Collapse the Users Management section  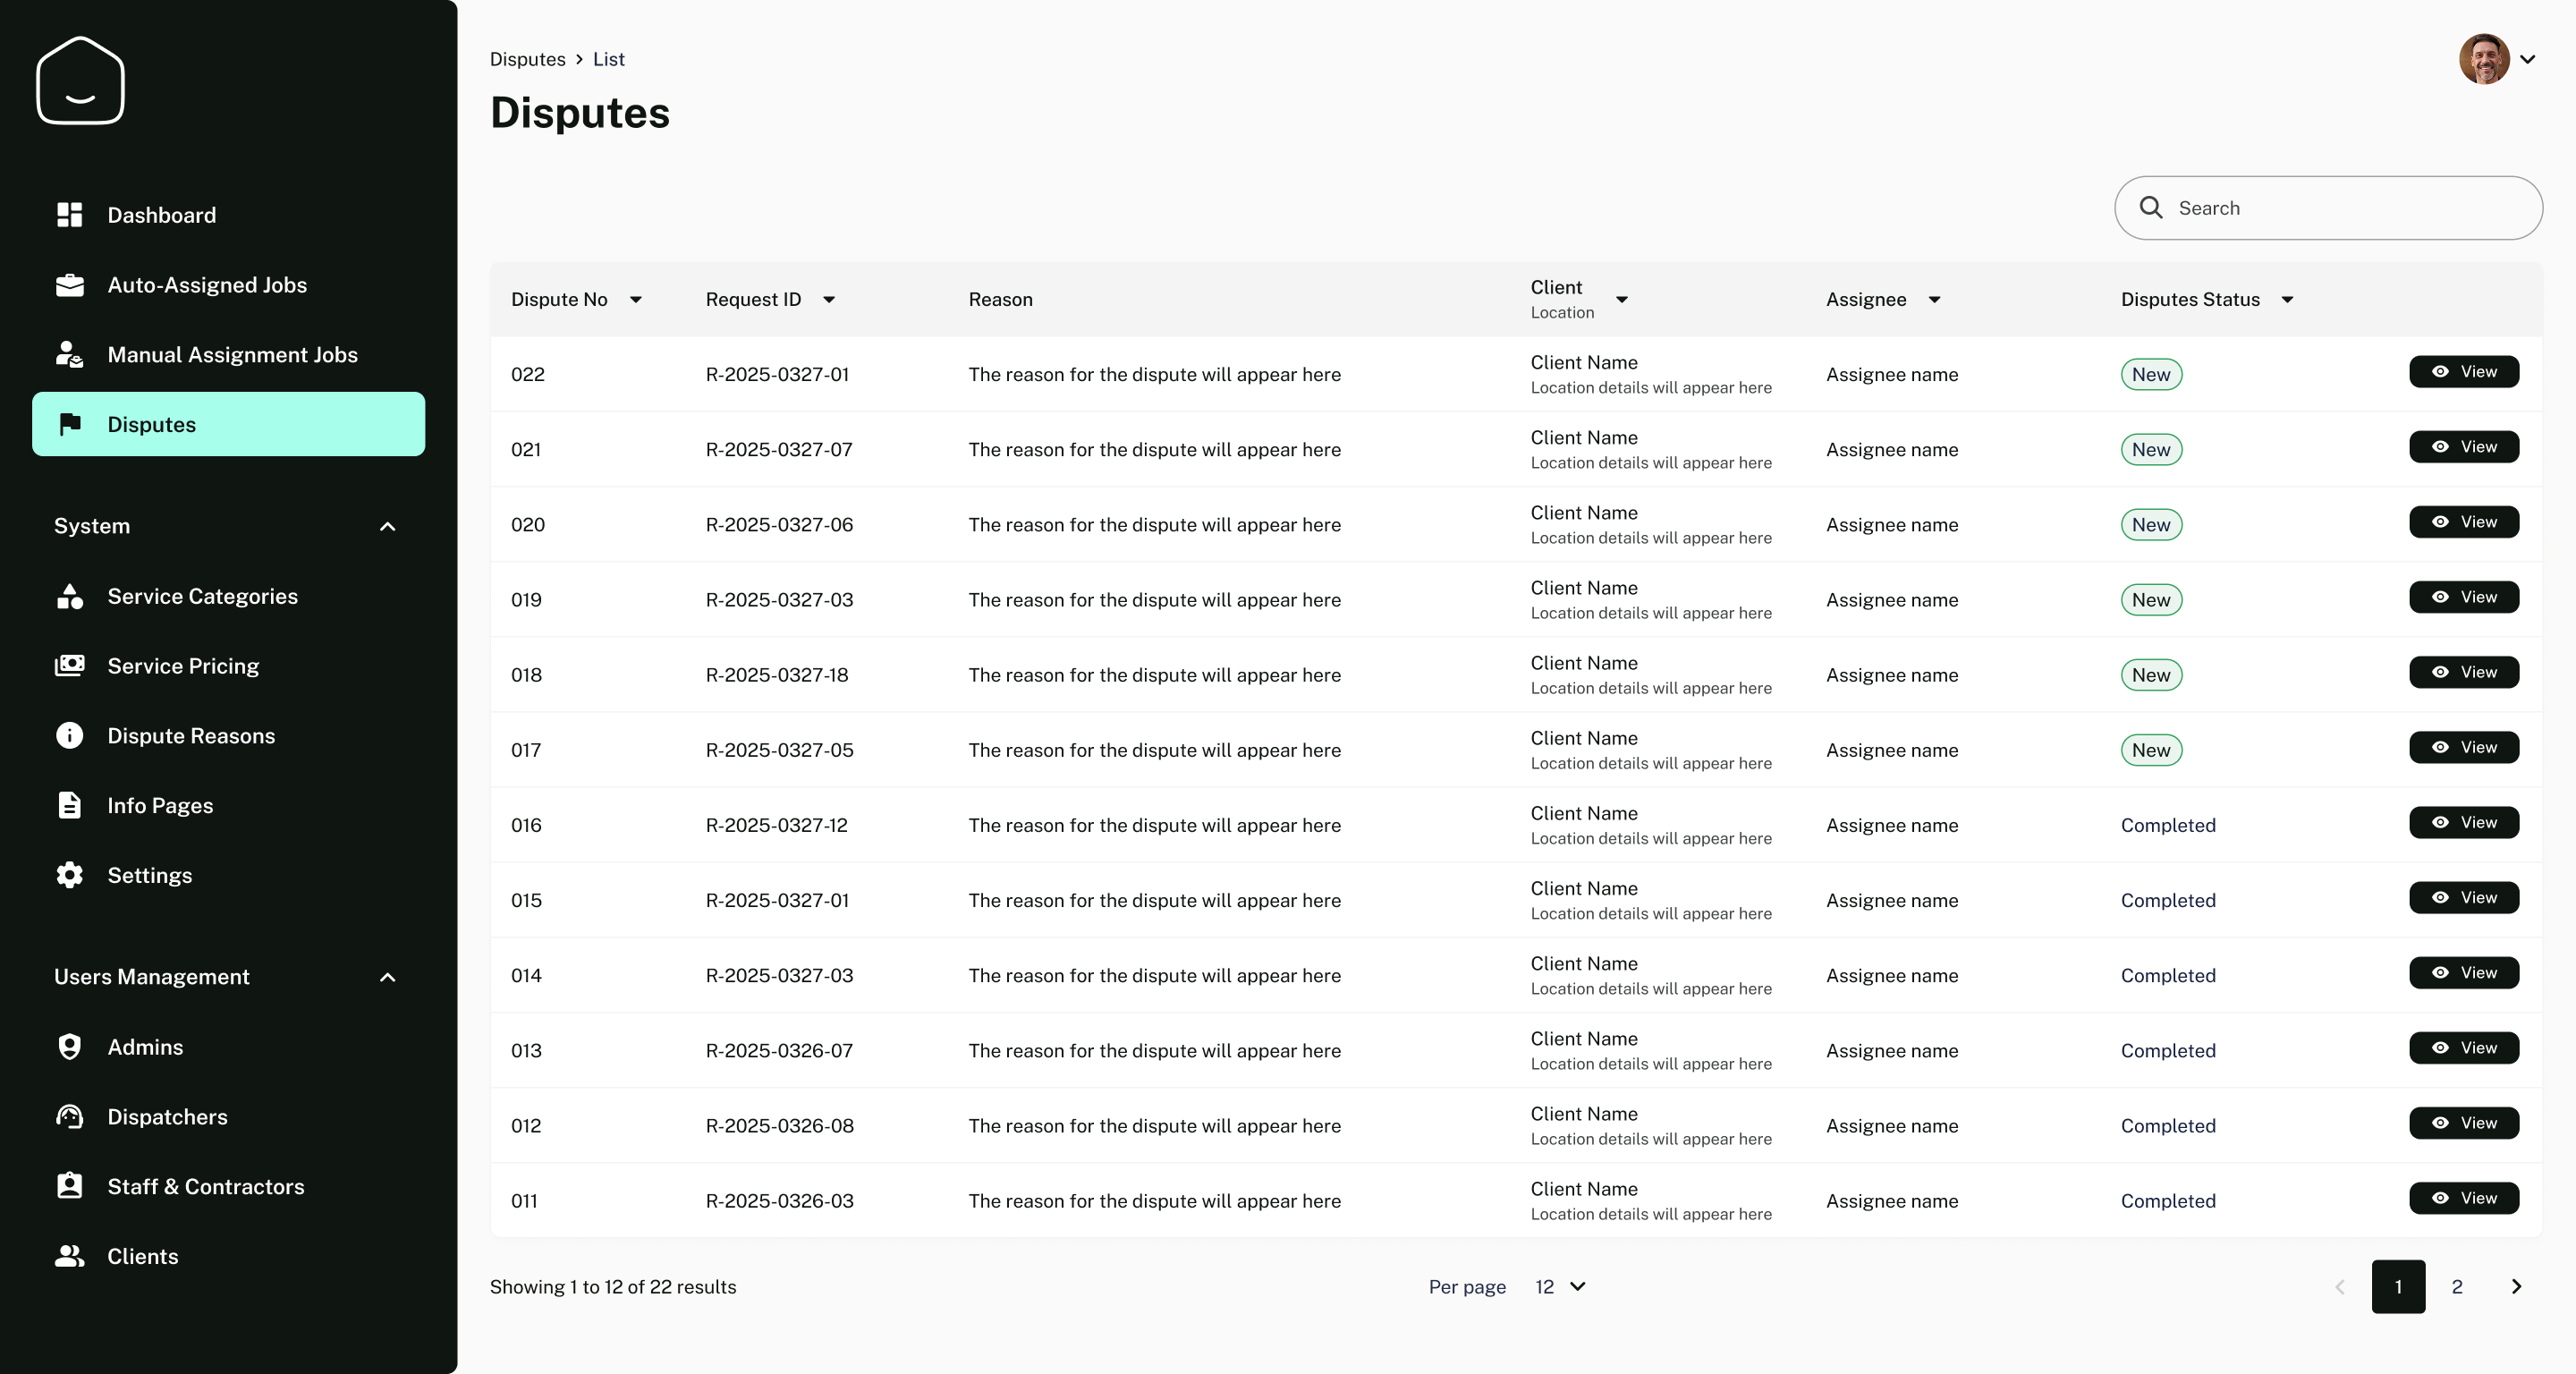pos(388,977)
